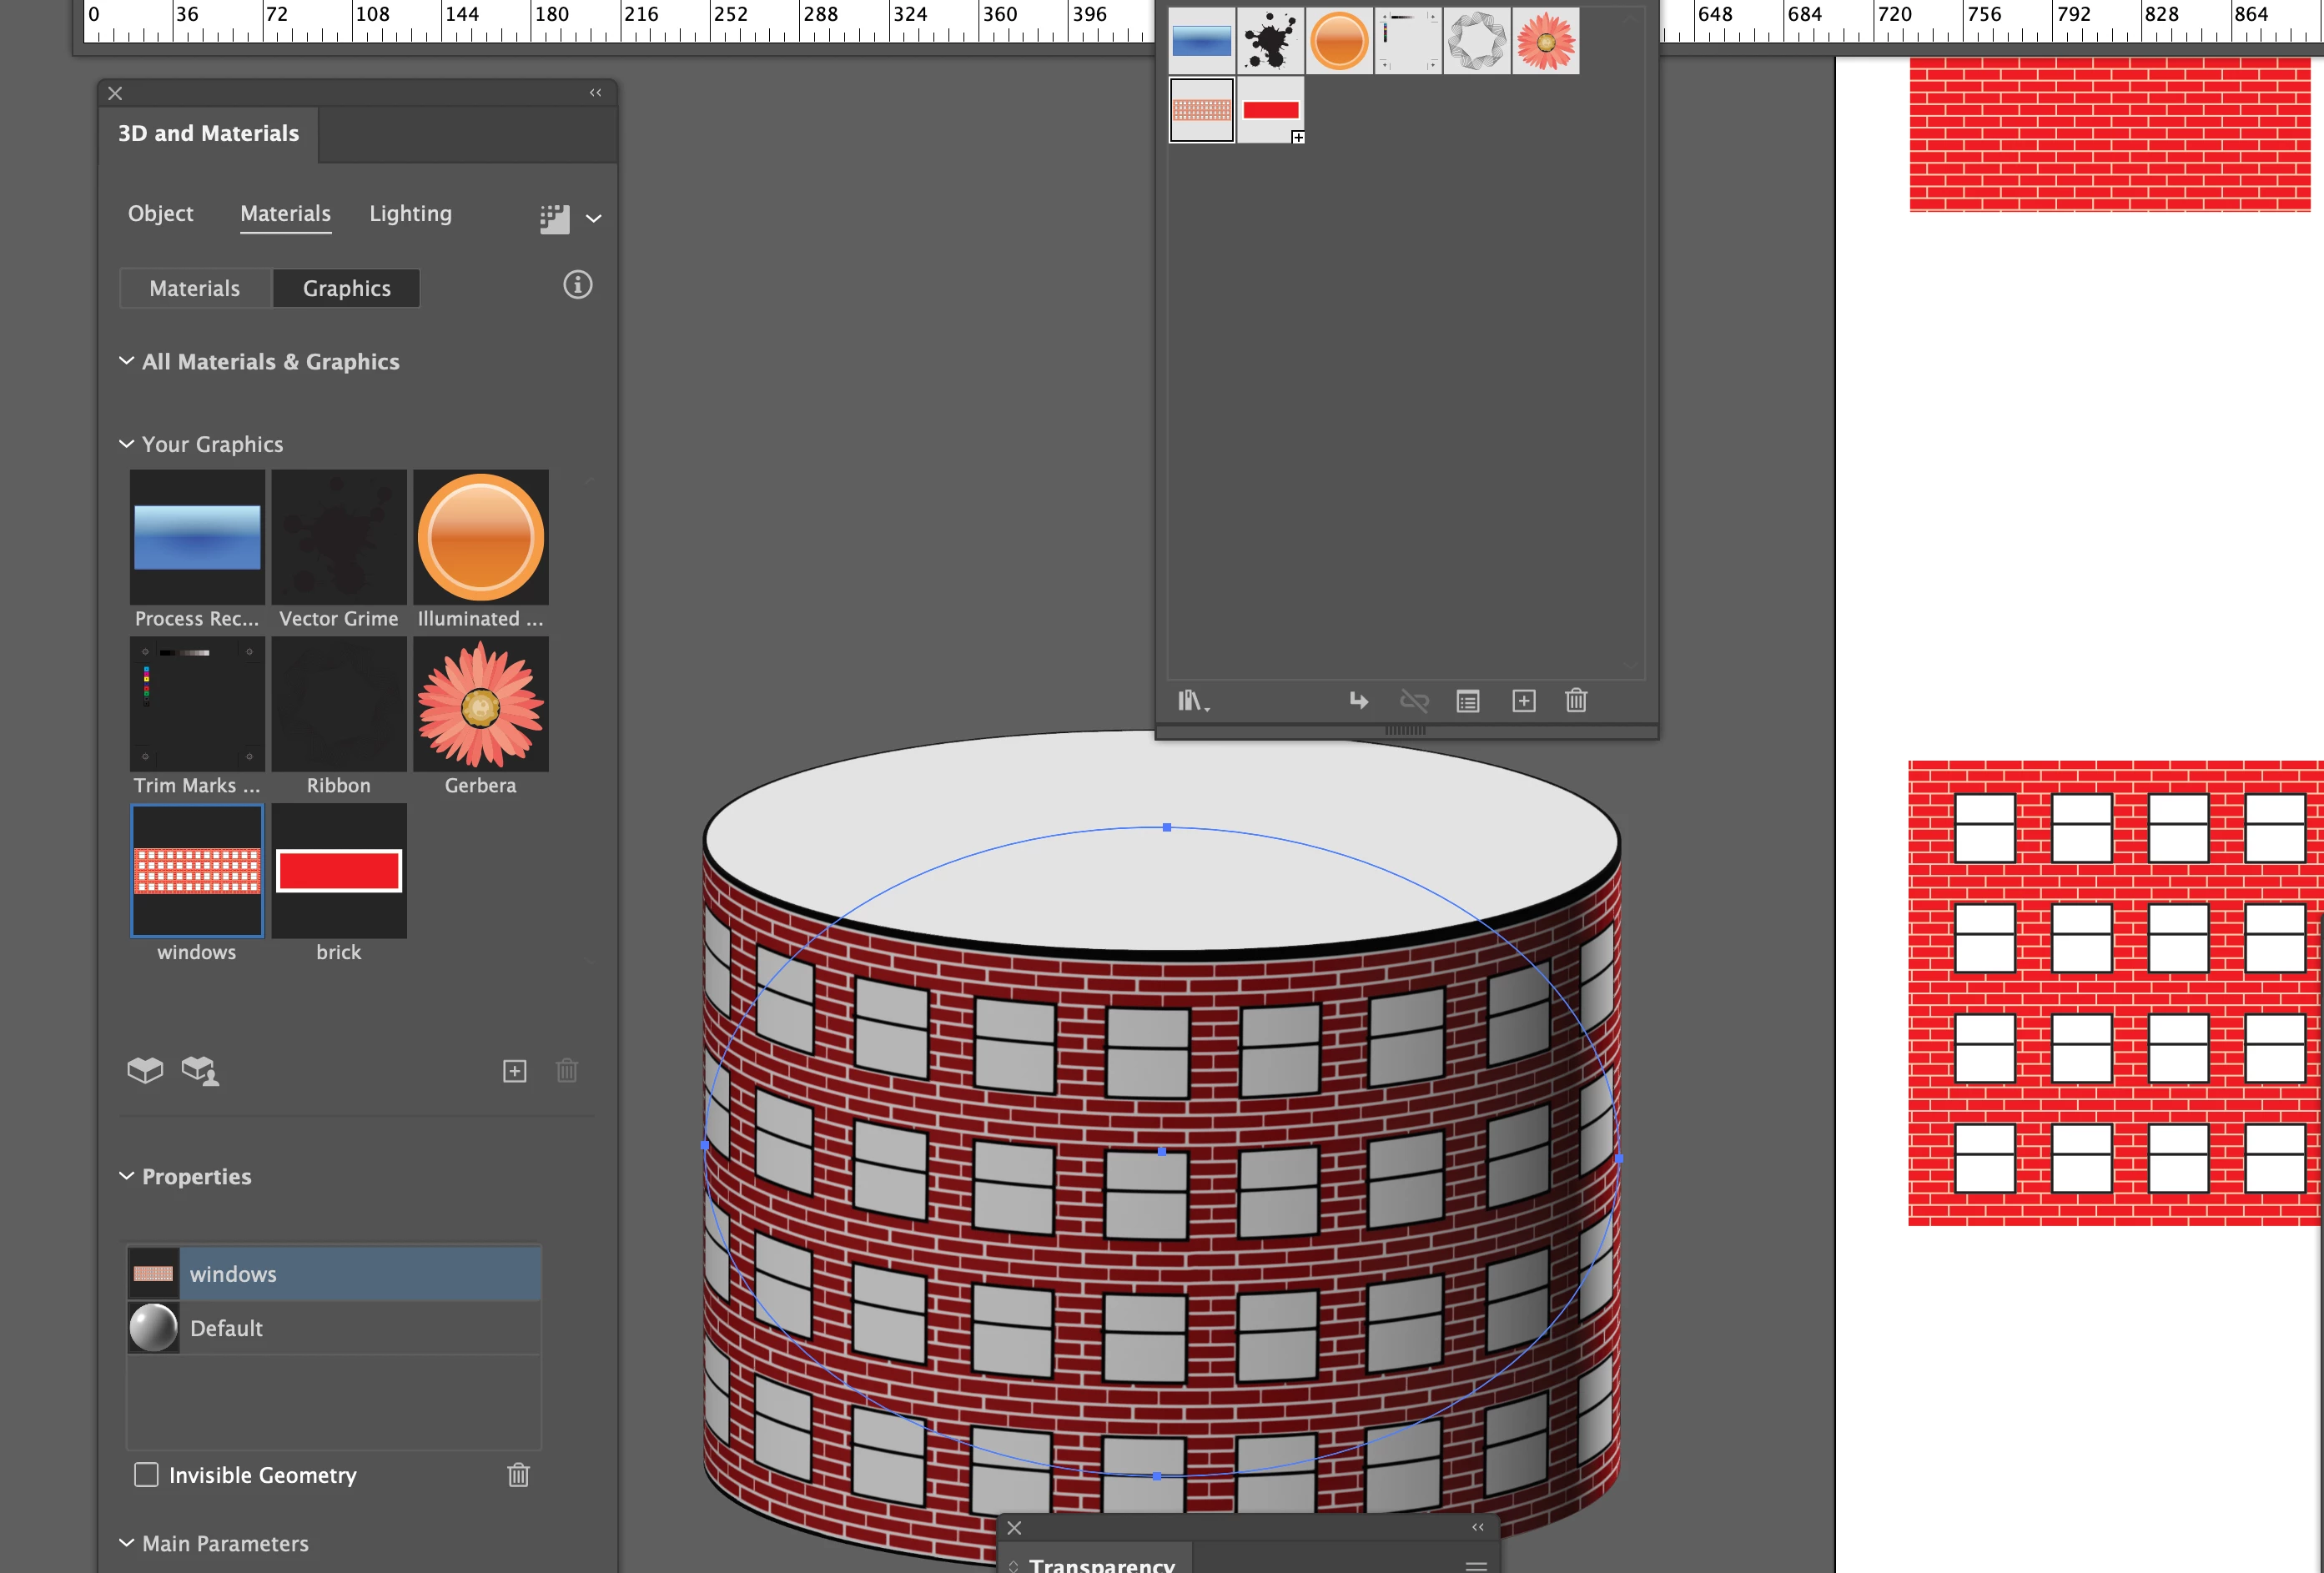Viewport: 2324px width, 1573px height.
Task: Click the Break Link to Symbol icon
Action: (x=1414, y=701)
